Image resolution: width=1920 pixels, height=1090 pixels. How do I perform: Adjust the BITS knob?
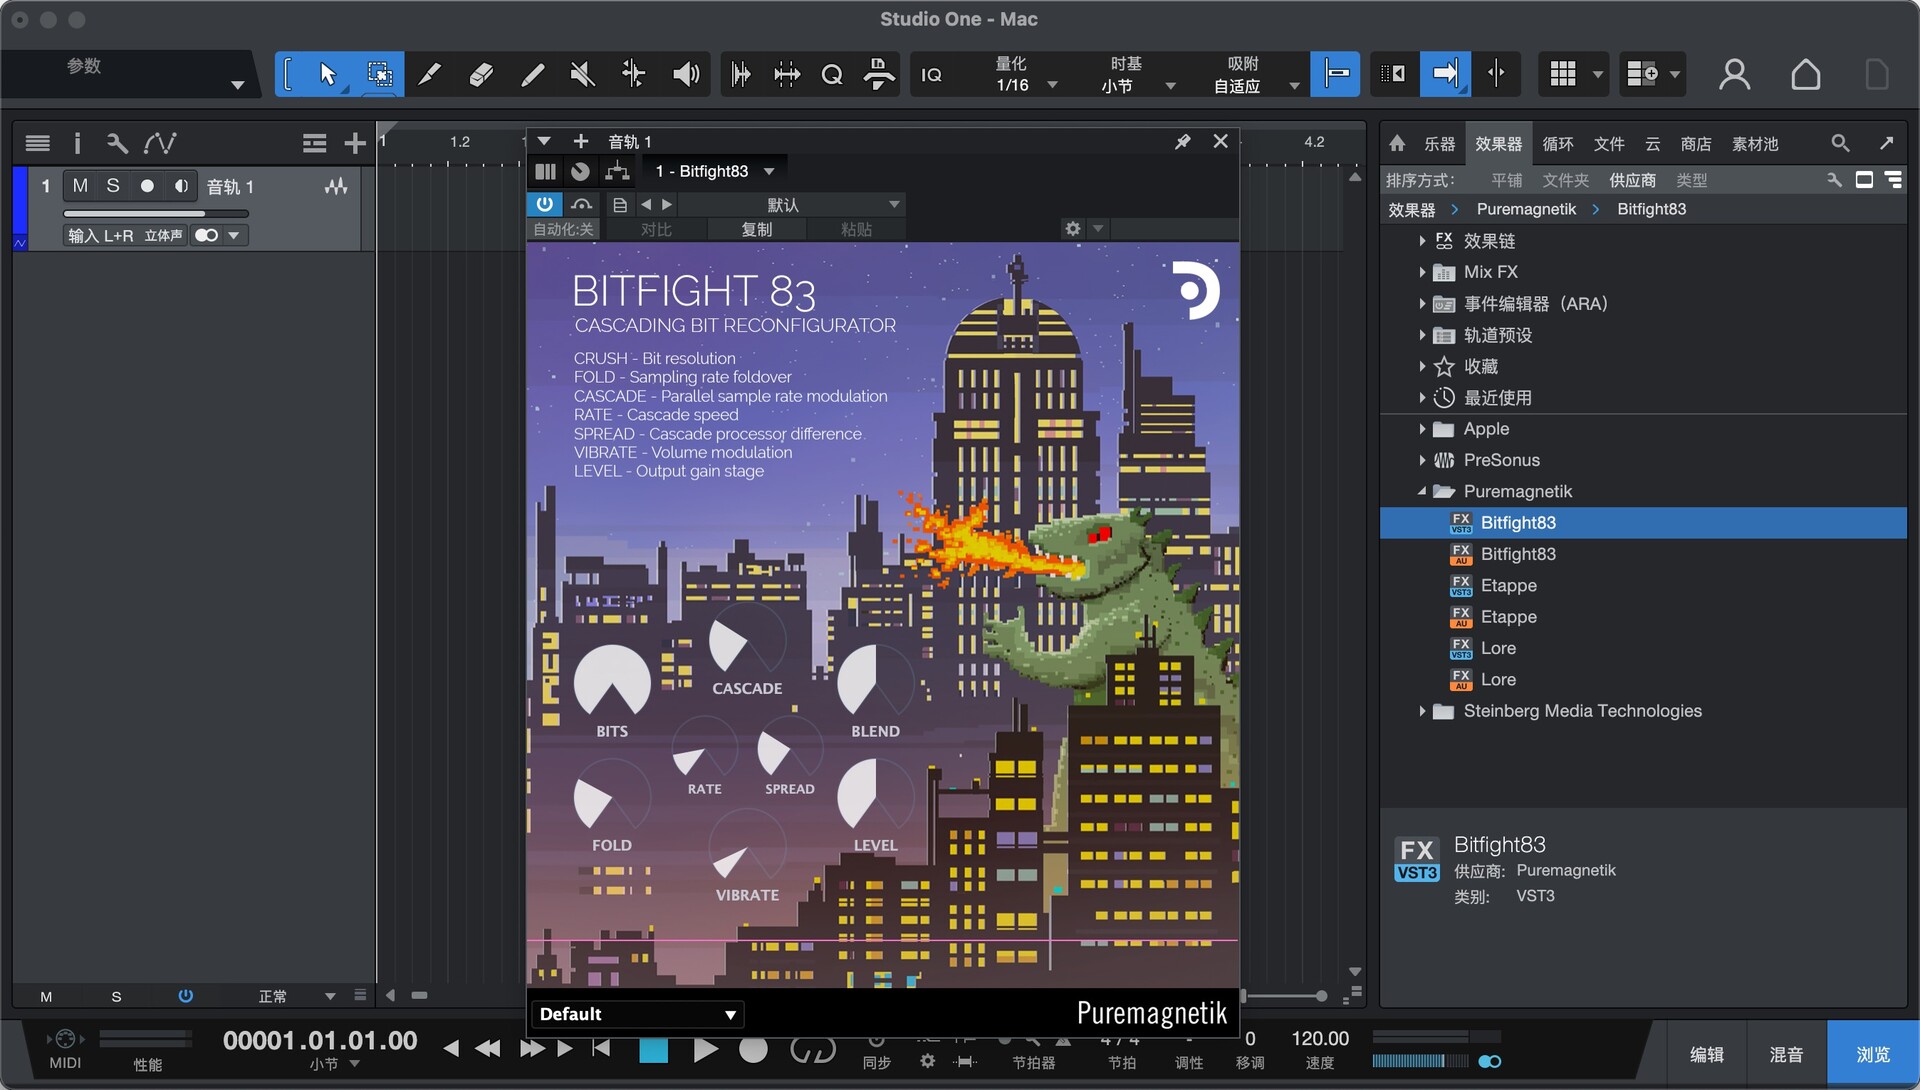click(612, 683)
